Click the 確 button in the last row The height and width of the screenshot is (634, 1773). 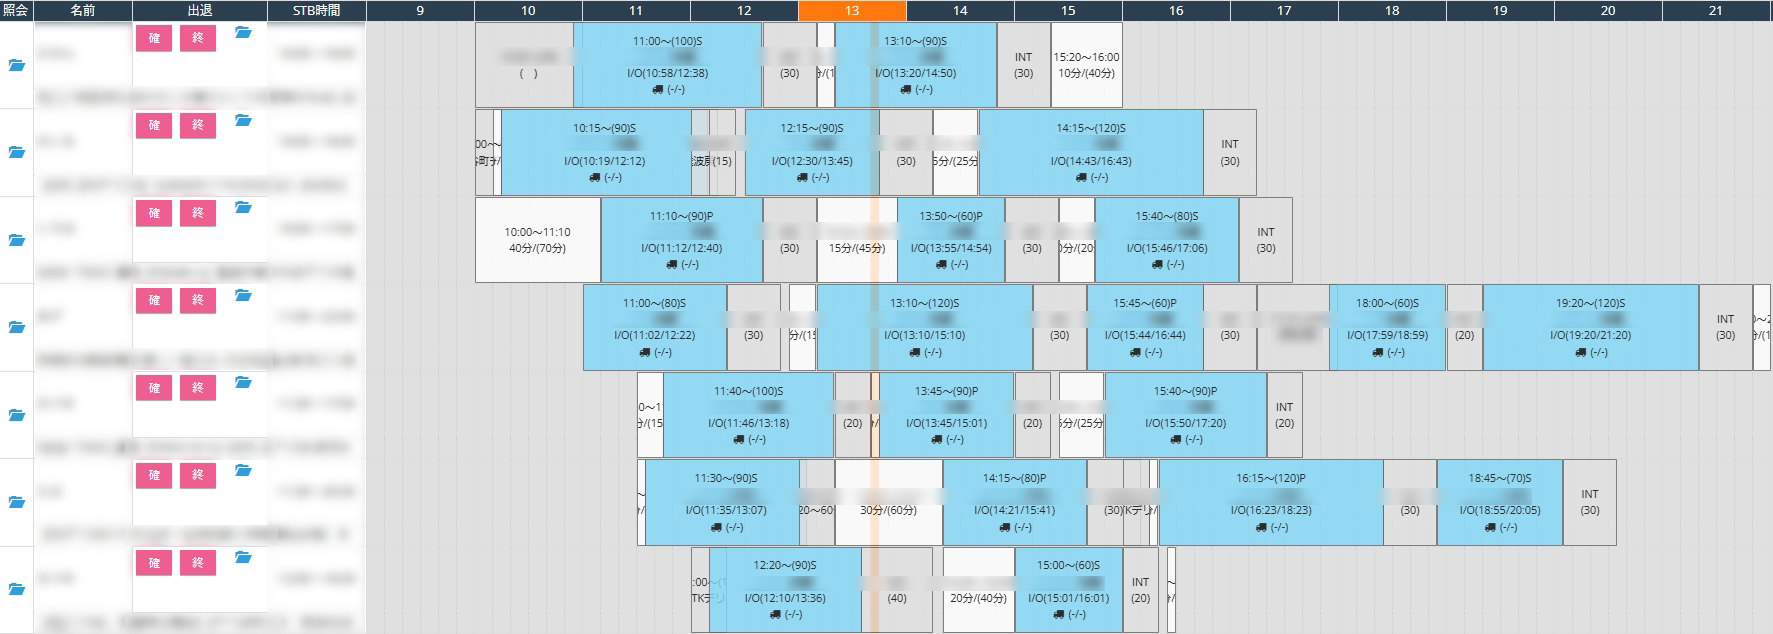pyautogui.click(x=154, y=563)
